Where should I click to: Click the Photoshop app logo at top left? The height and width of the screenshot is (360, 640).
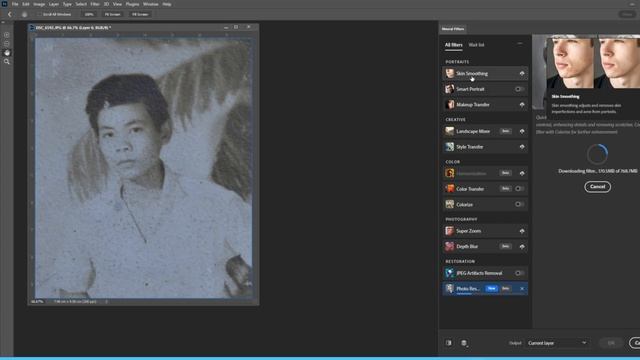[4, 4]
